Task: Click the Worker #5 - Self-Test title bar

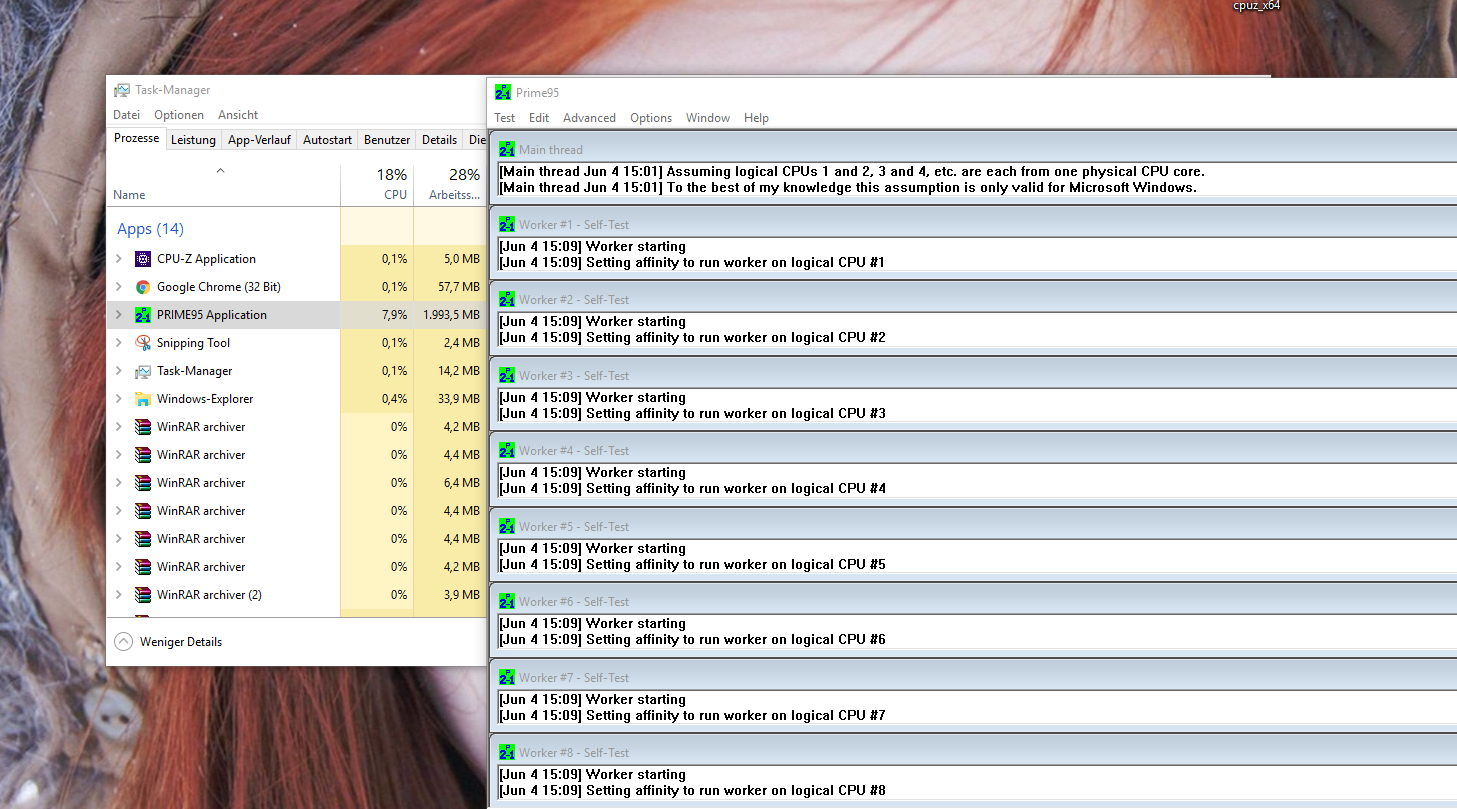Action: pyautogui.click(x=975, y=526)
